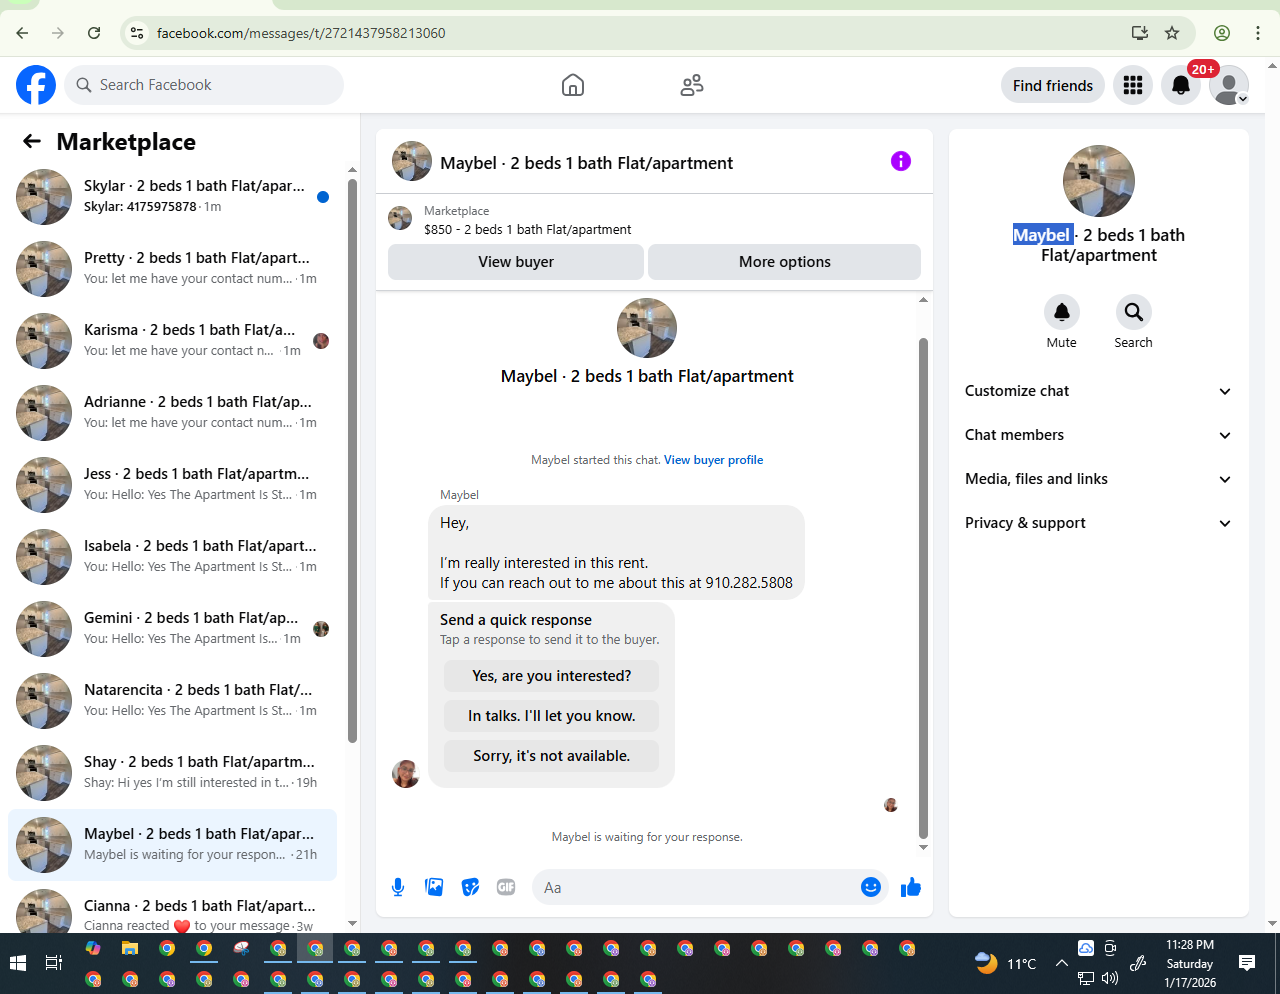Open the account profile avatar menu
Image resolution: width=1280 pixels, height=994 pixels.
coord(1229,85)
